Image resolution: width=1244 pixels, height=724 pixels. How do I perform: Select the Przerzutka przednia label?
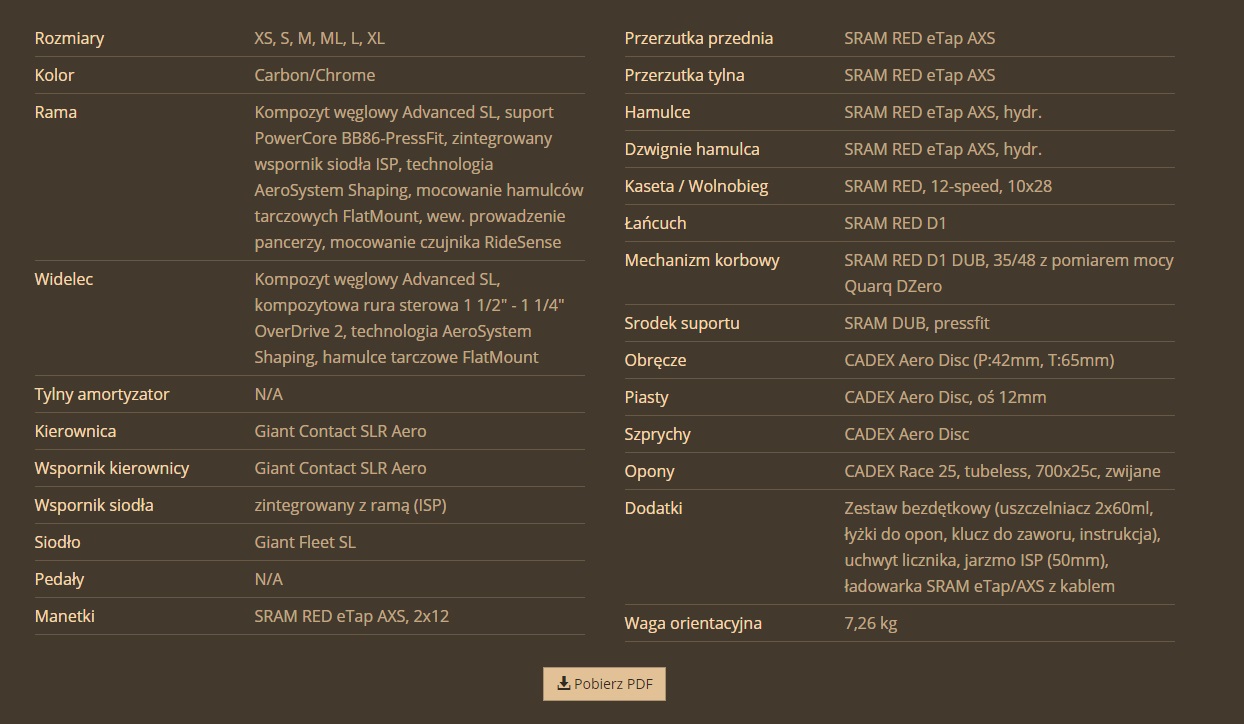(x=699, y=38)
